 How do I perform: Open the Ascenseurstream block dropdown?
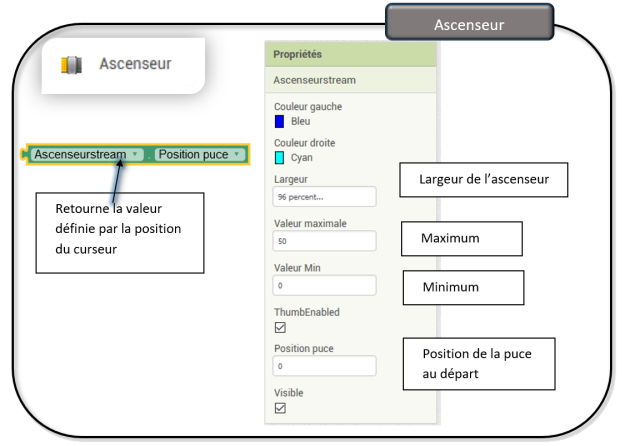coord(135,155)
